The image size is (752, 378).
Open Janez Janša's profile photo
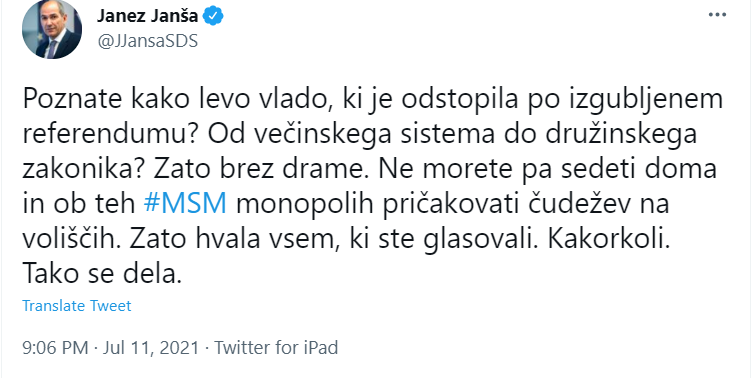click(51, 30)
